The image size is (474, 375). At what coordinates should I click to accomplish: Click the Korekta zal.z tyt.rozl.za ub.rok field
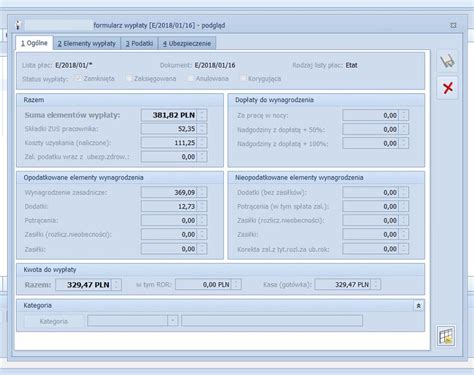coord(371,249)
